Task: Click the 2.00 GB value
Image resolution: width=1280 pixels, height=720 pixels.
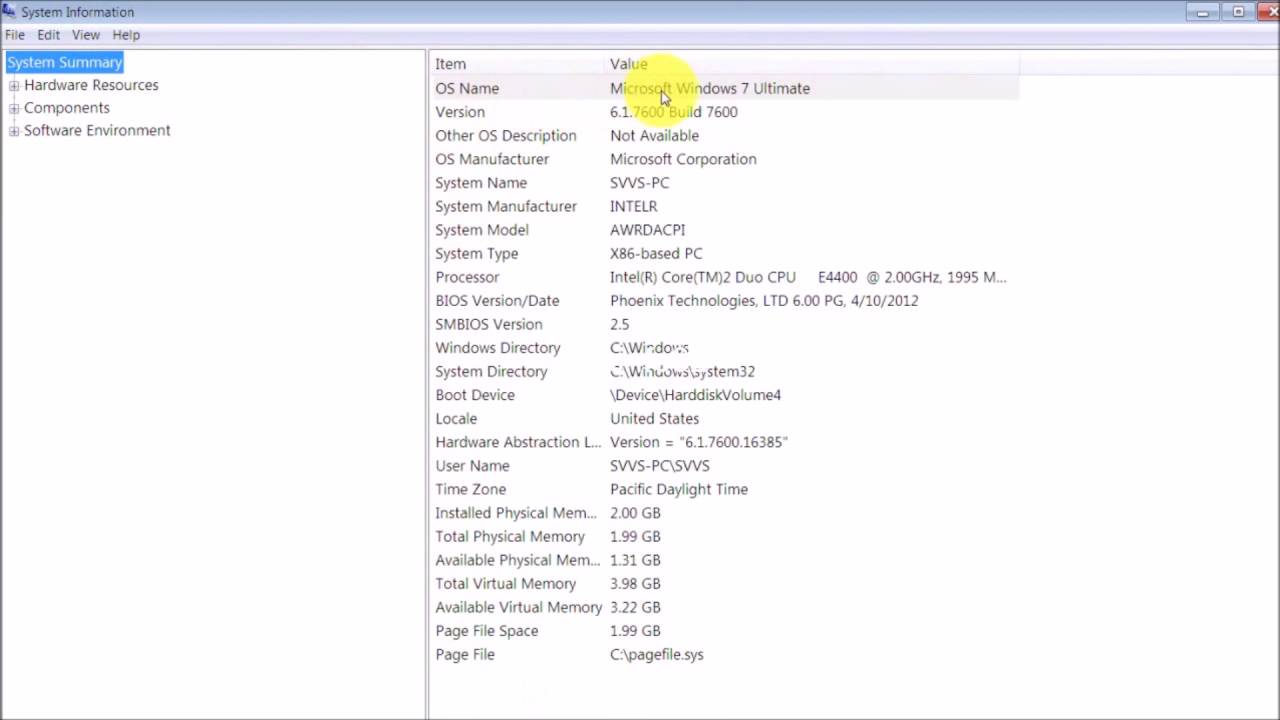Action: (635, 513)
